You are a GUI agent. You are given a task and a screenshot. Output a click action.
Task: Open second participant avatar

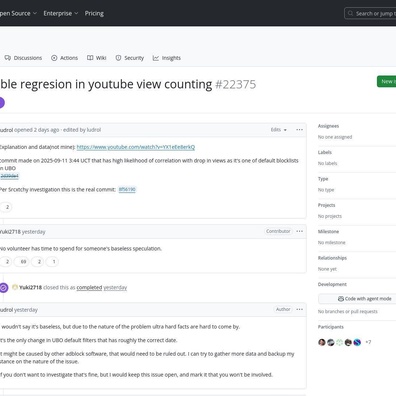tap(331, 342)
